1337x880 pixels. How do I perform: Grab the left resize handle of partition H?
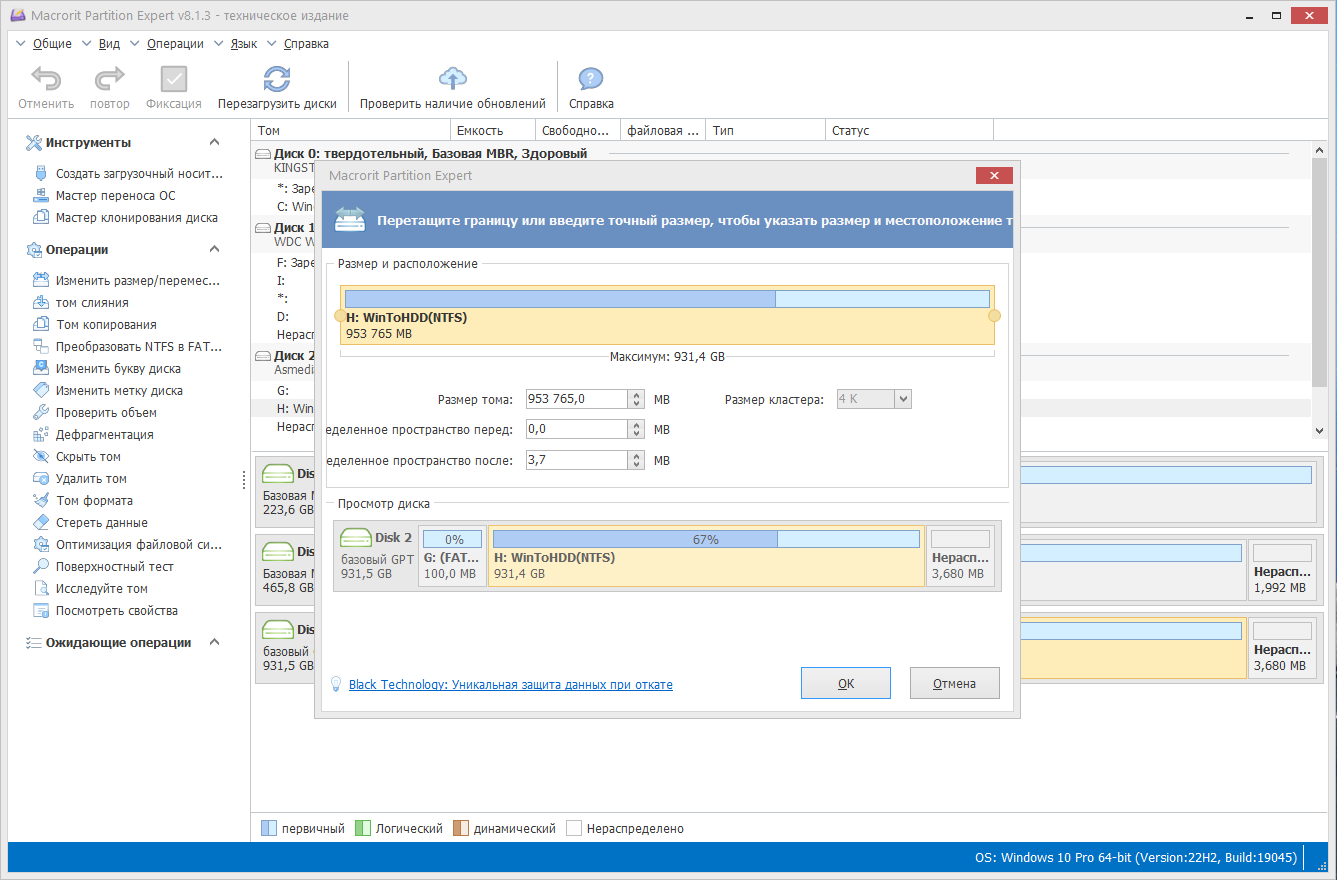point(340,316)
